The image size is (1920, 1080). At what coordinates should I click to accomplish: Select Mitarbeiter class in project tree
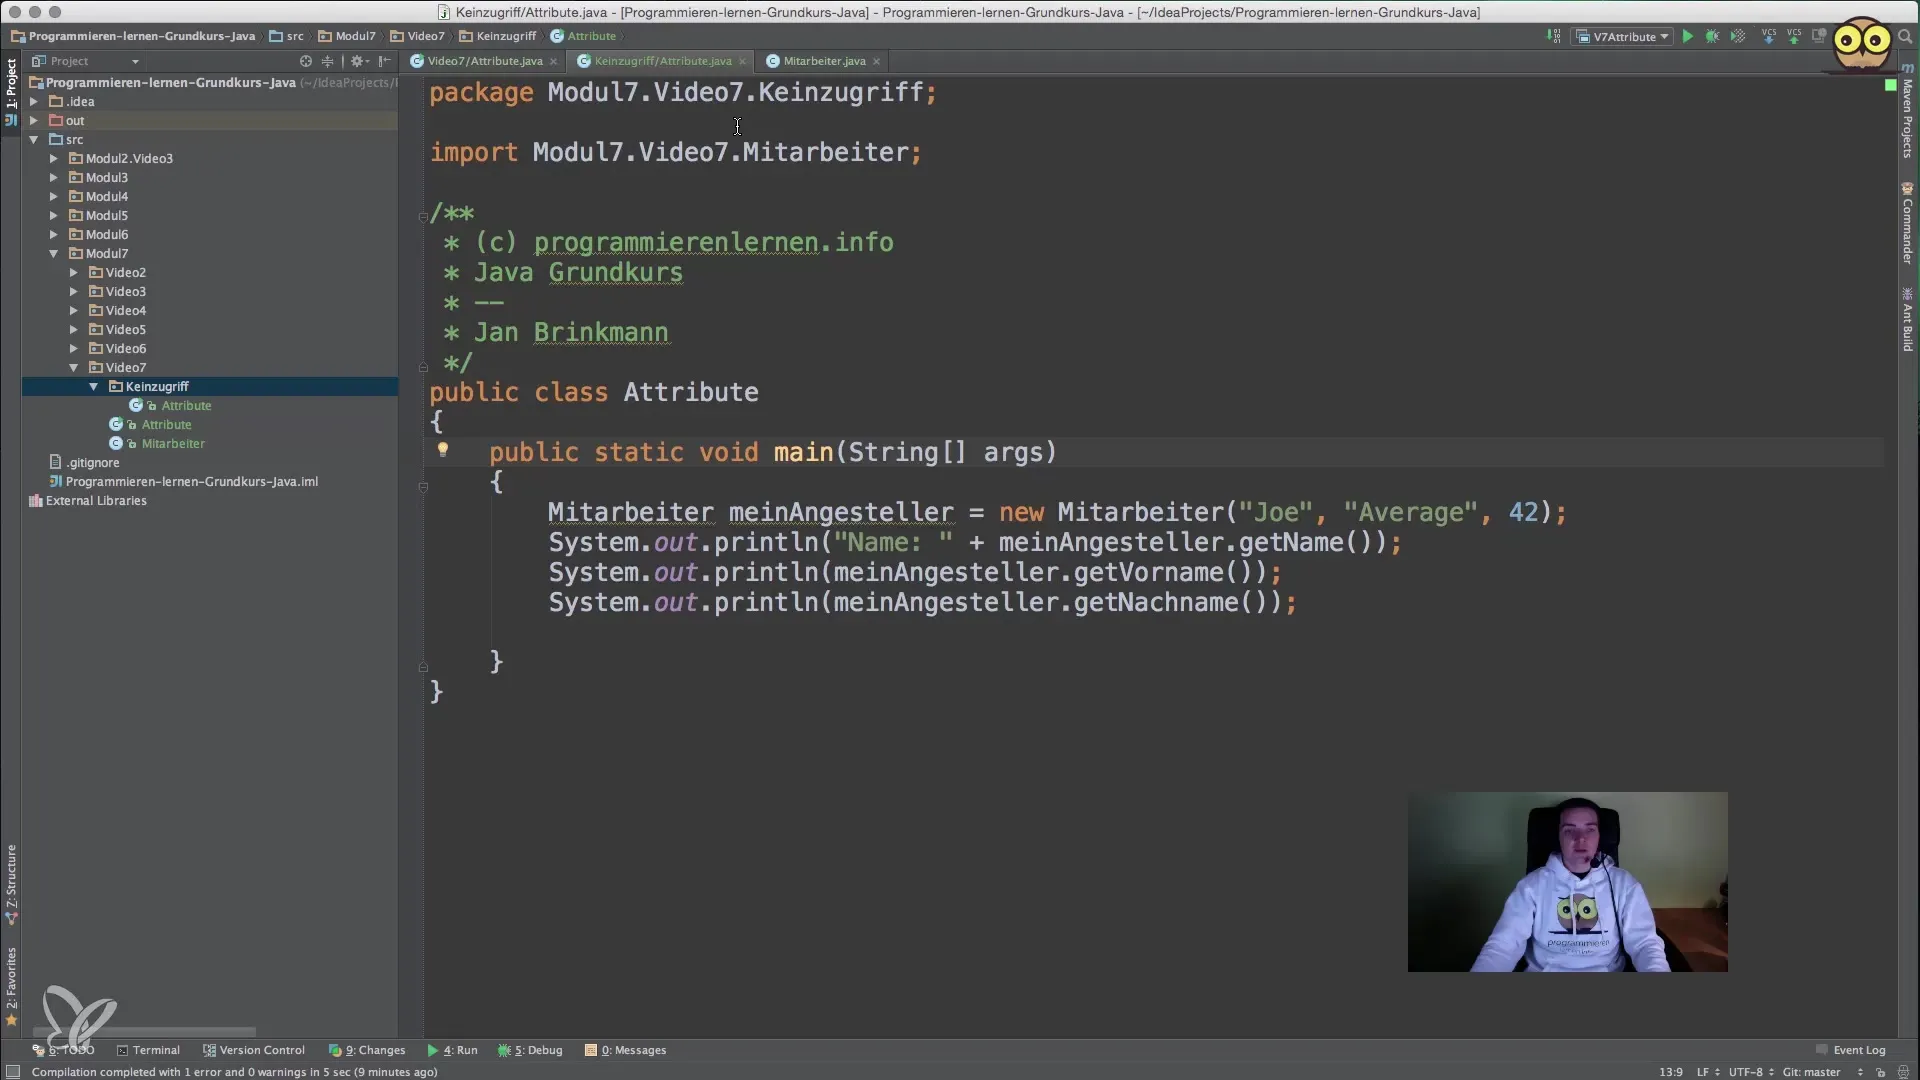click(173, 443)
